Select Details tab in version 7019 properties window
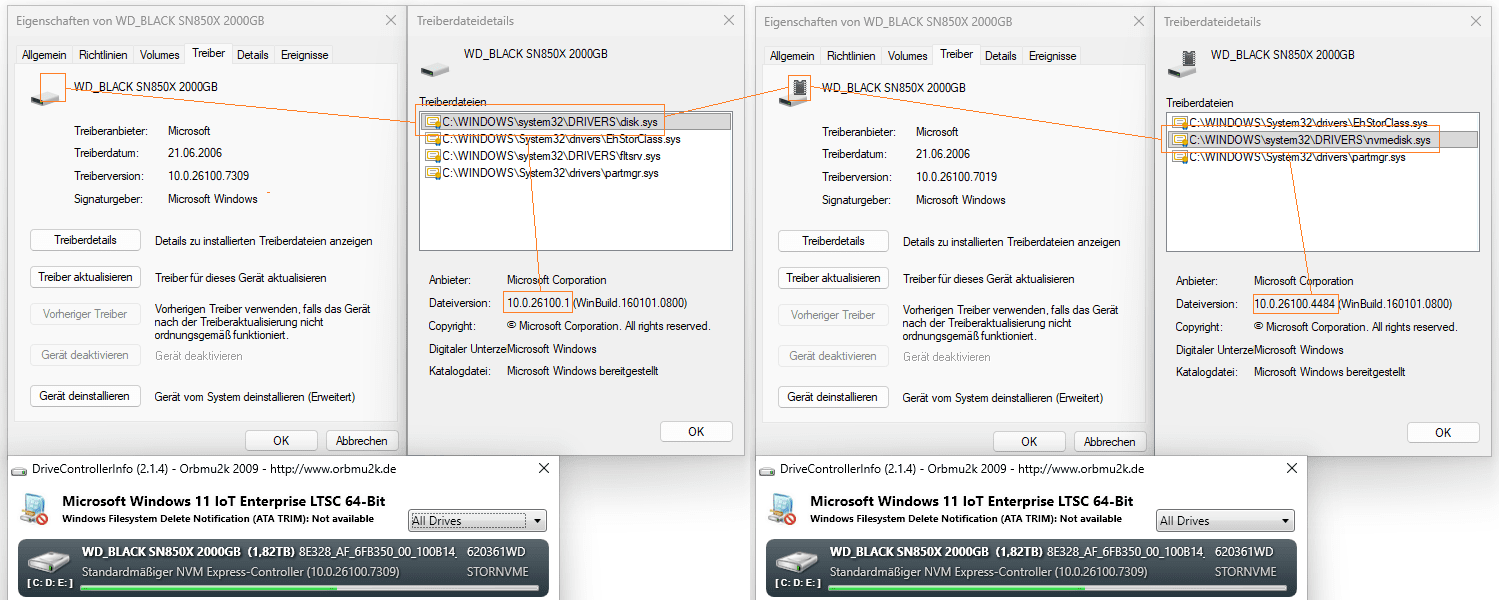The image size is (1499, 600). pos(1001,56)
